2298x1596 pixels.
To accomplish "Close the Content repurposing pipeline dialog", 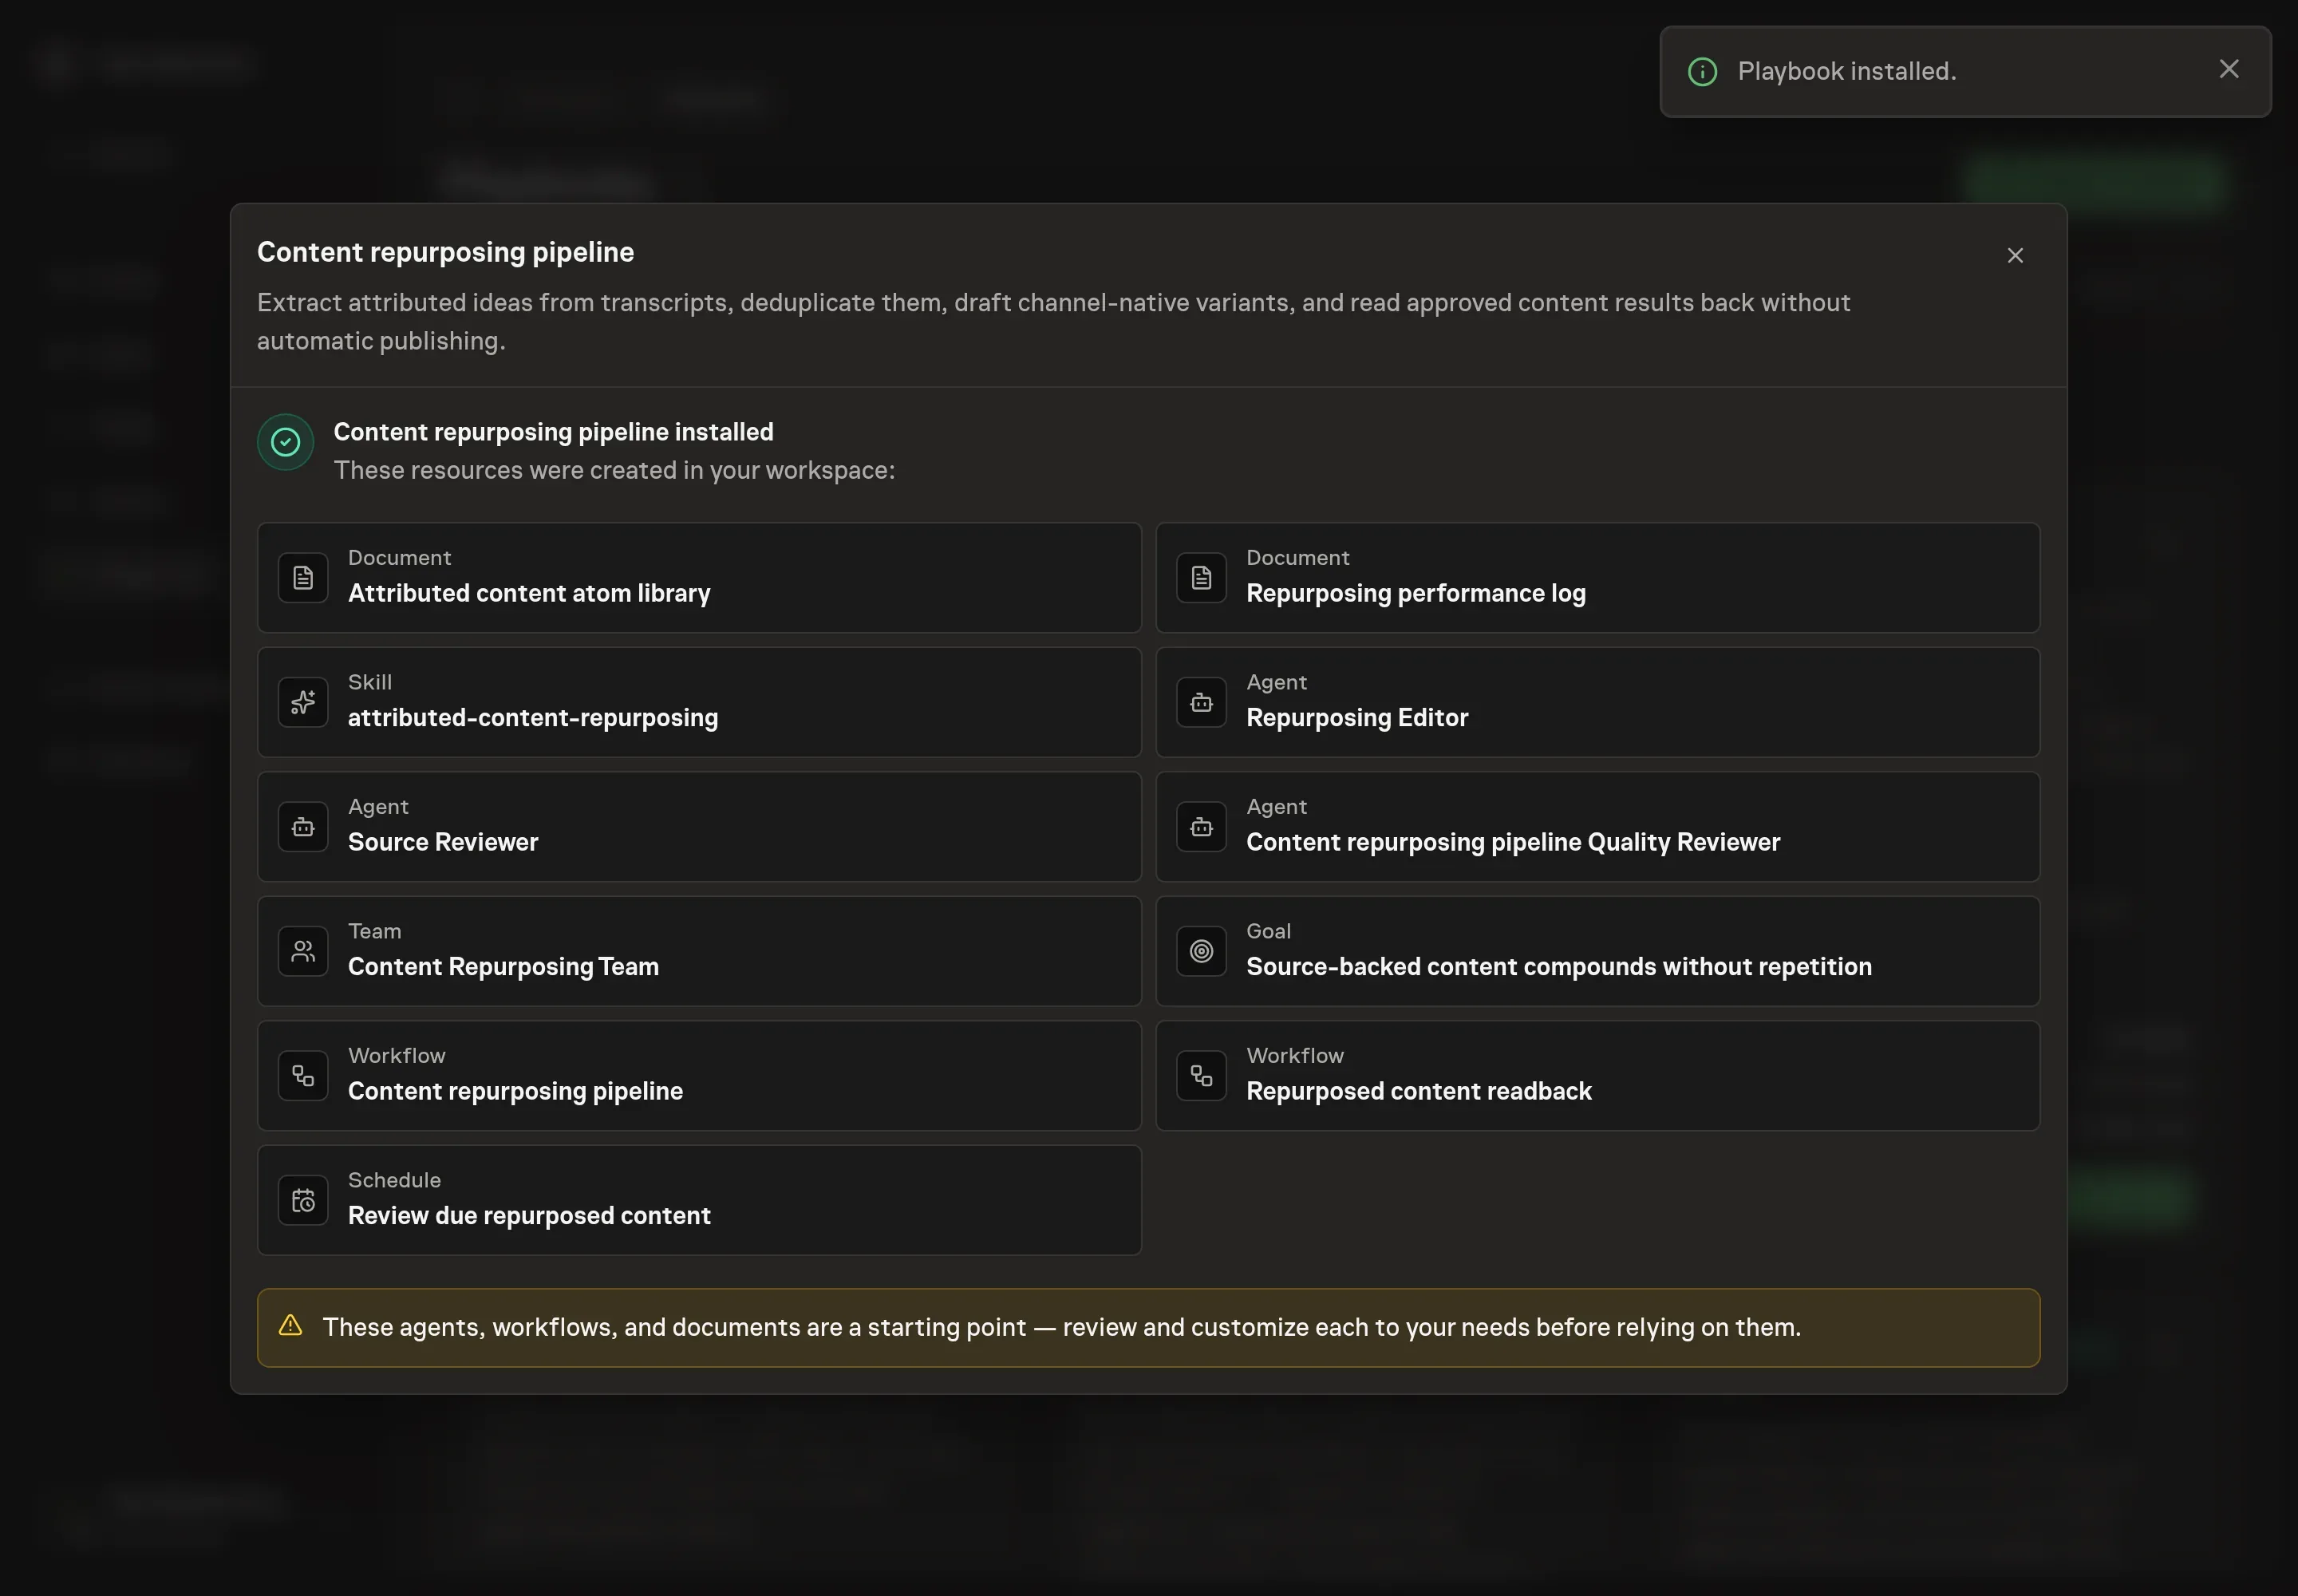I will coord(2014,256).
